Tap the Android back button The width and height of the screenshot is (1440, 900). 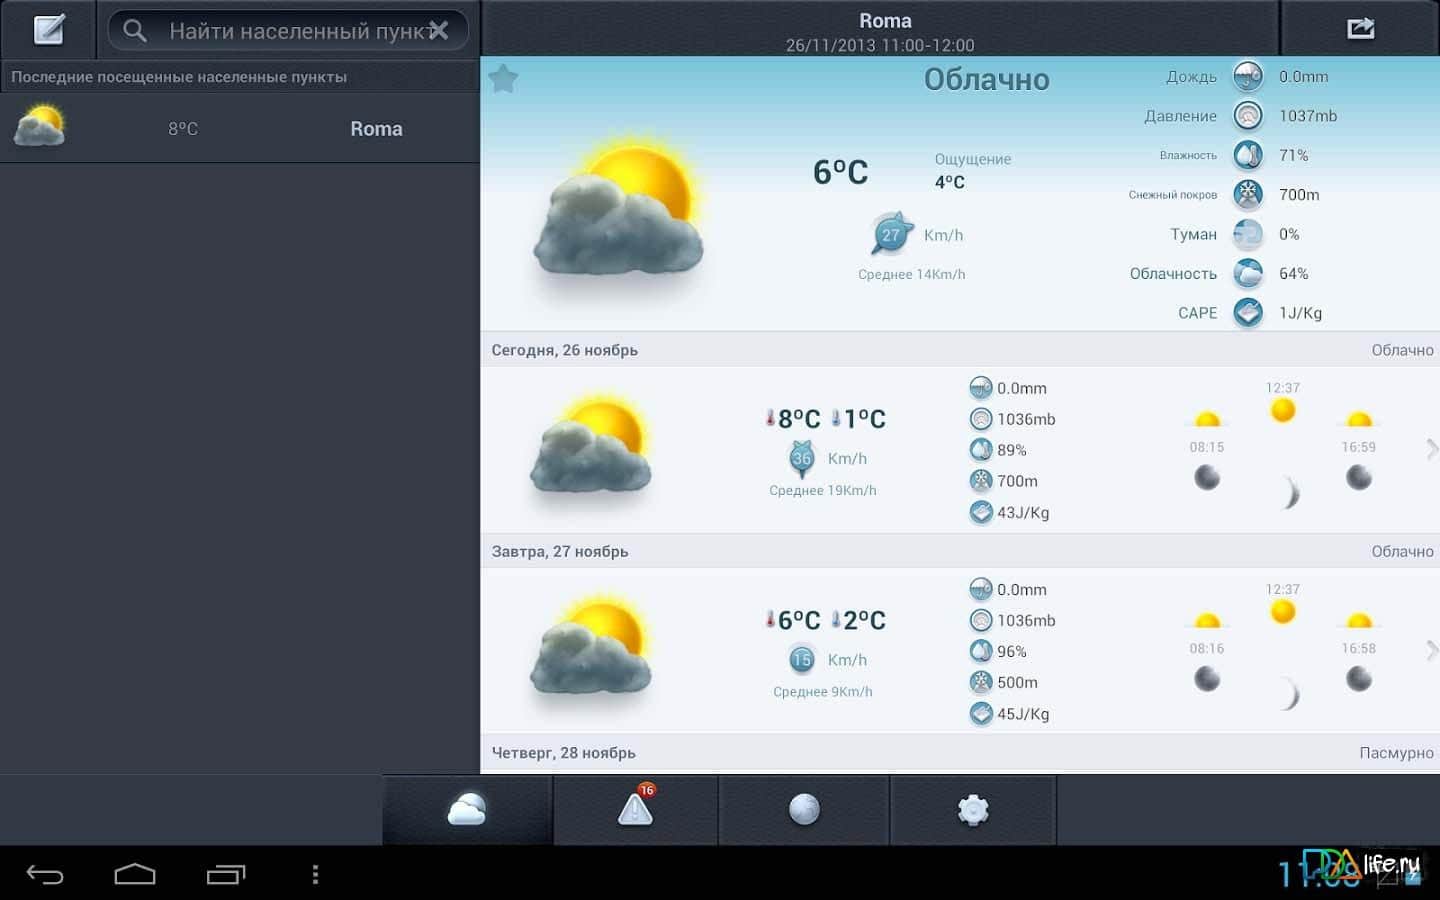[45, 875]
